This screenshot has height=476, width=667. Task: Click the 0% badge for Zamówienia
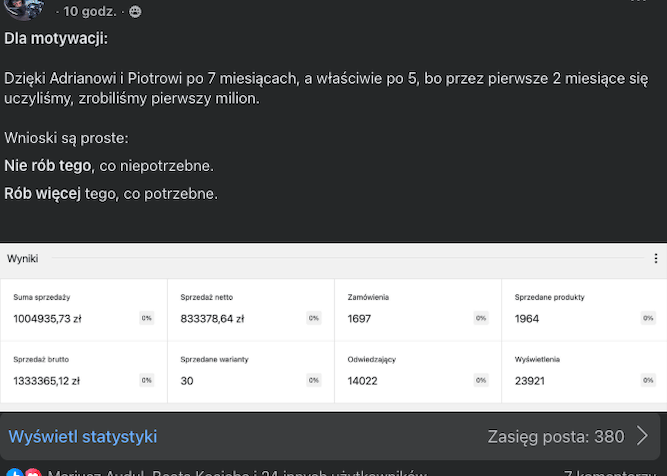(x=481, y=318)
